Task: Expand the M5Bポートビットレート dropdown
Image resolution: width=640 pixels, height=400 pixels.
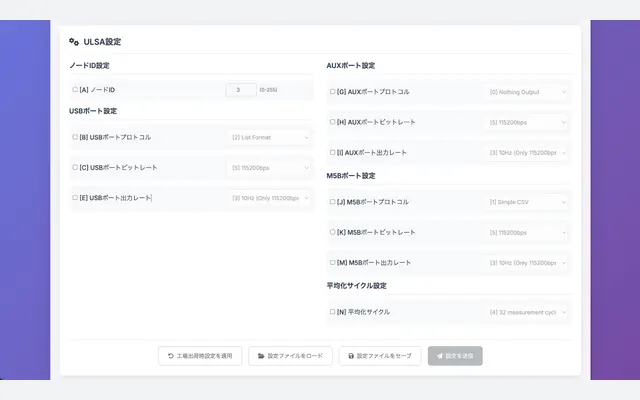Action: click(x=527, y=233)
